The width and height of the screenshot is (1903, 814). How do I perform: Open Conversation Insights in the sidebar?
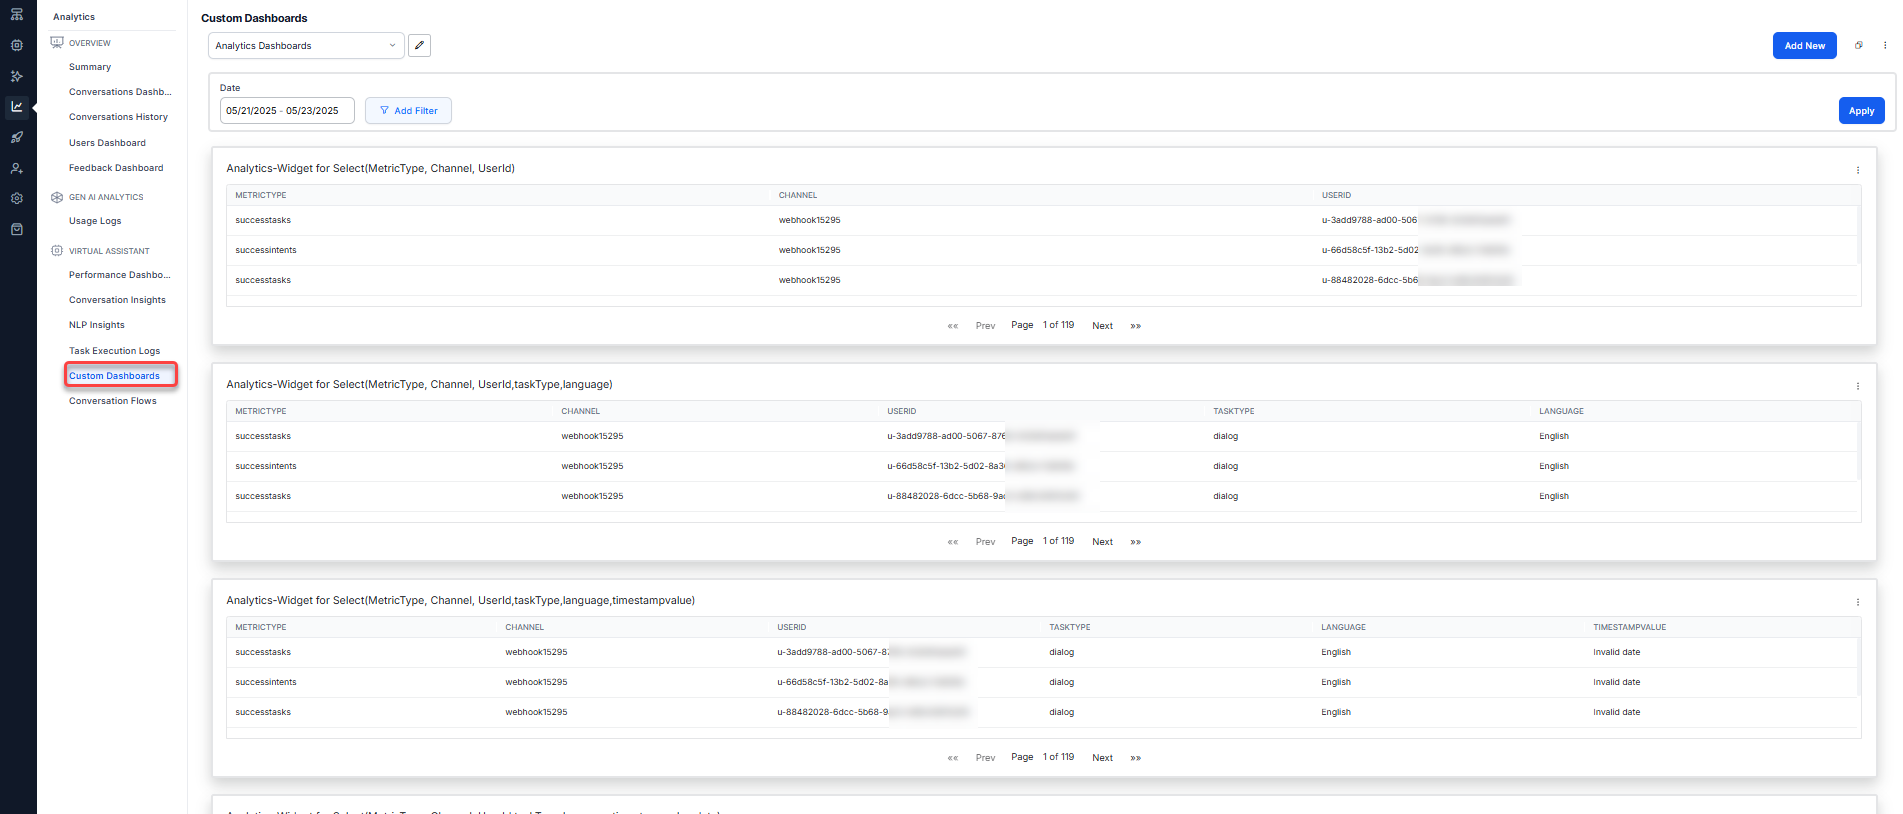click(117, 300)
